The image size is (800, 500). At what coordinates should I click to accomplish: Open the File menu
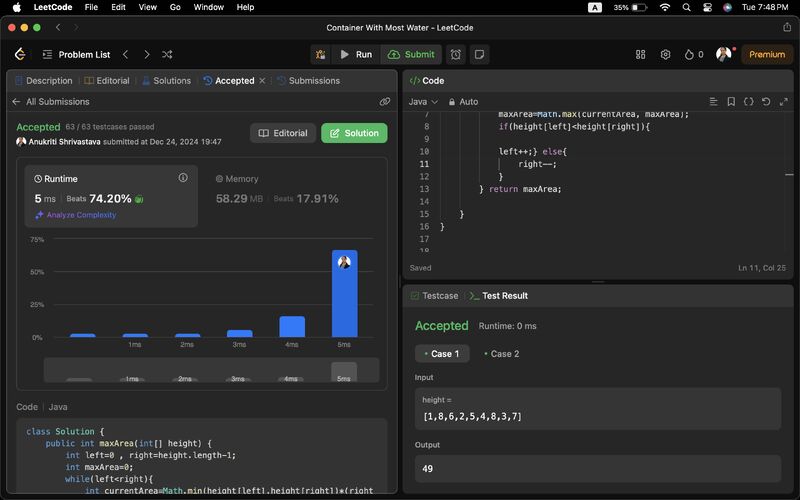coord(91,7)
